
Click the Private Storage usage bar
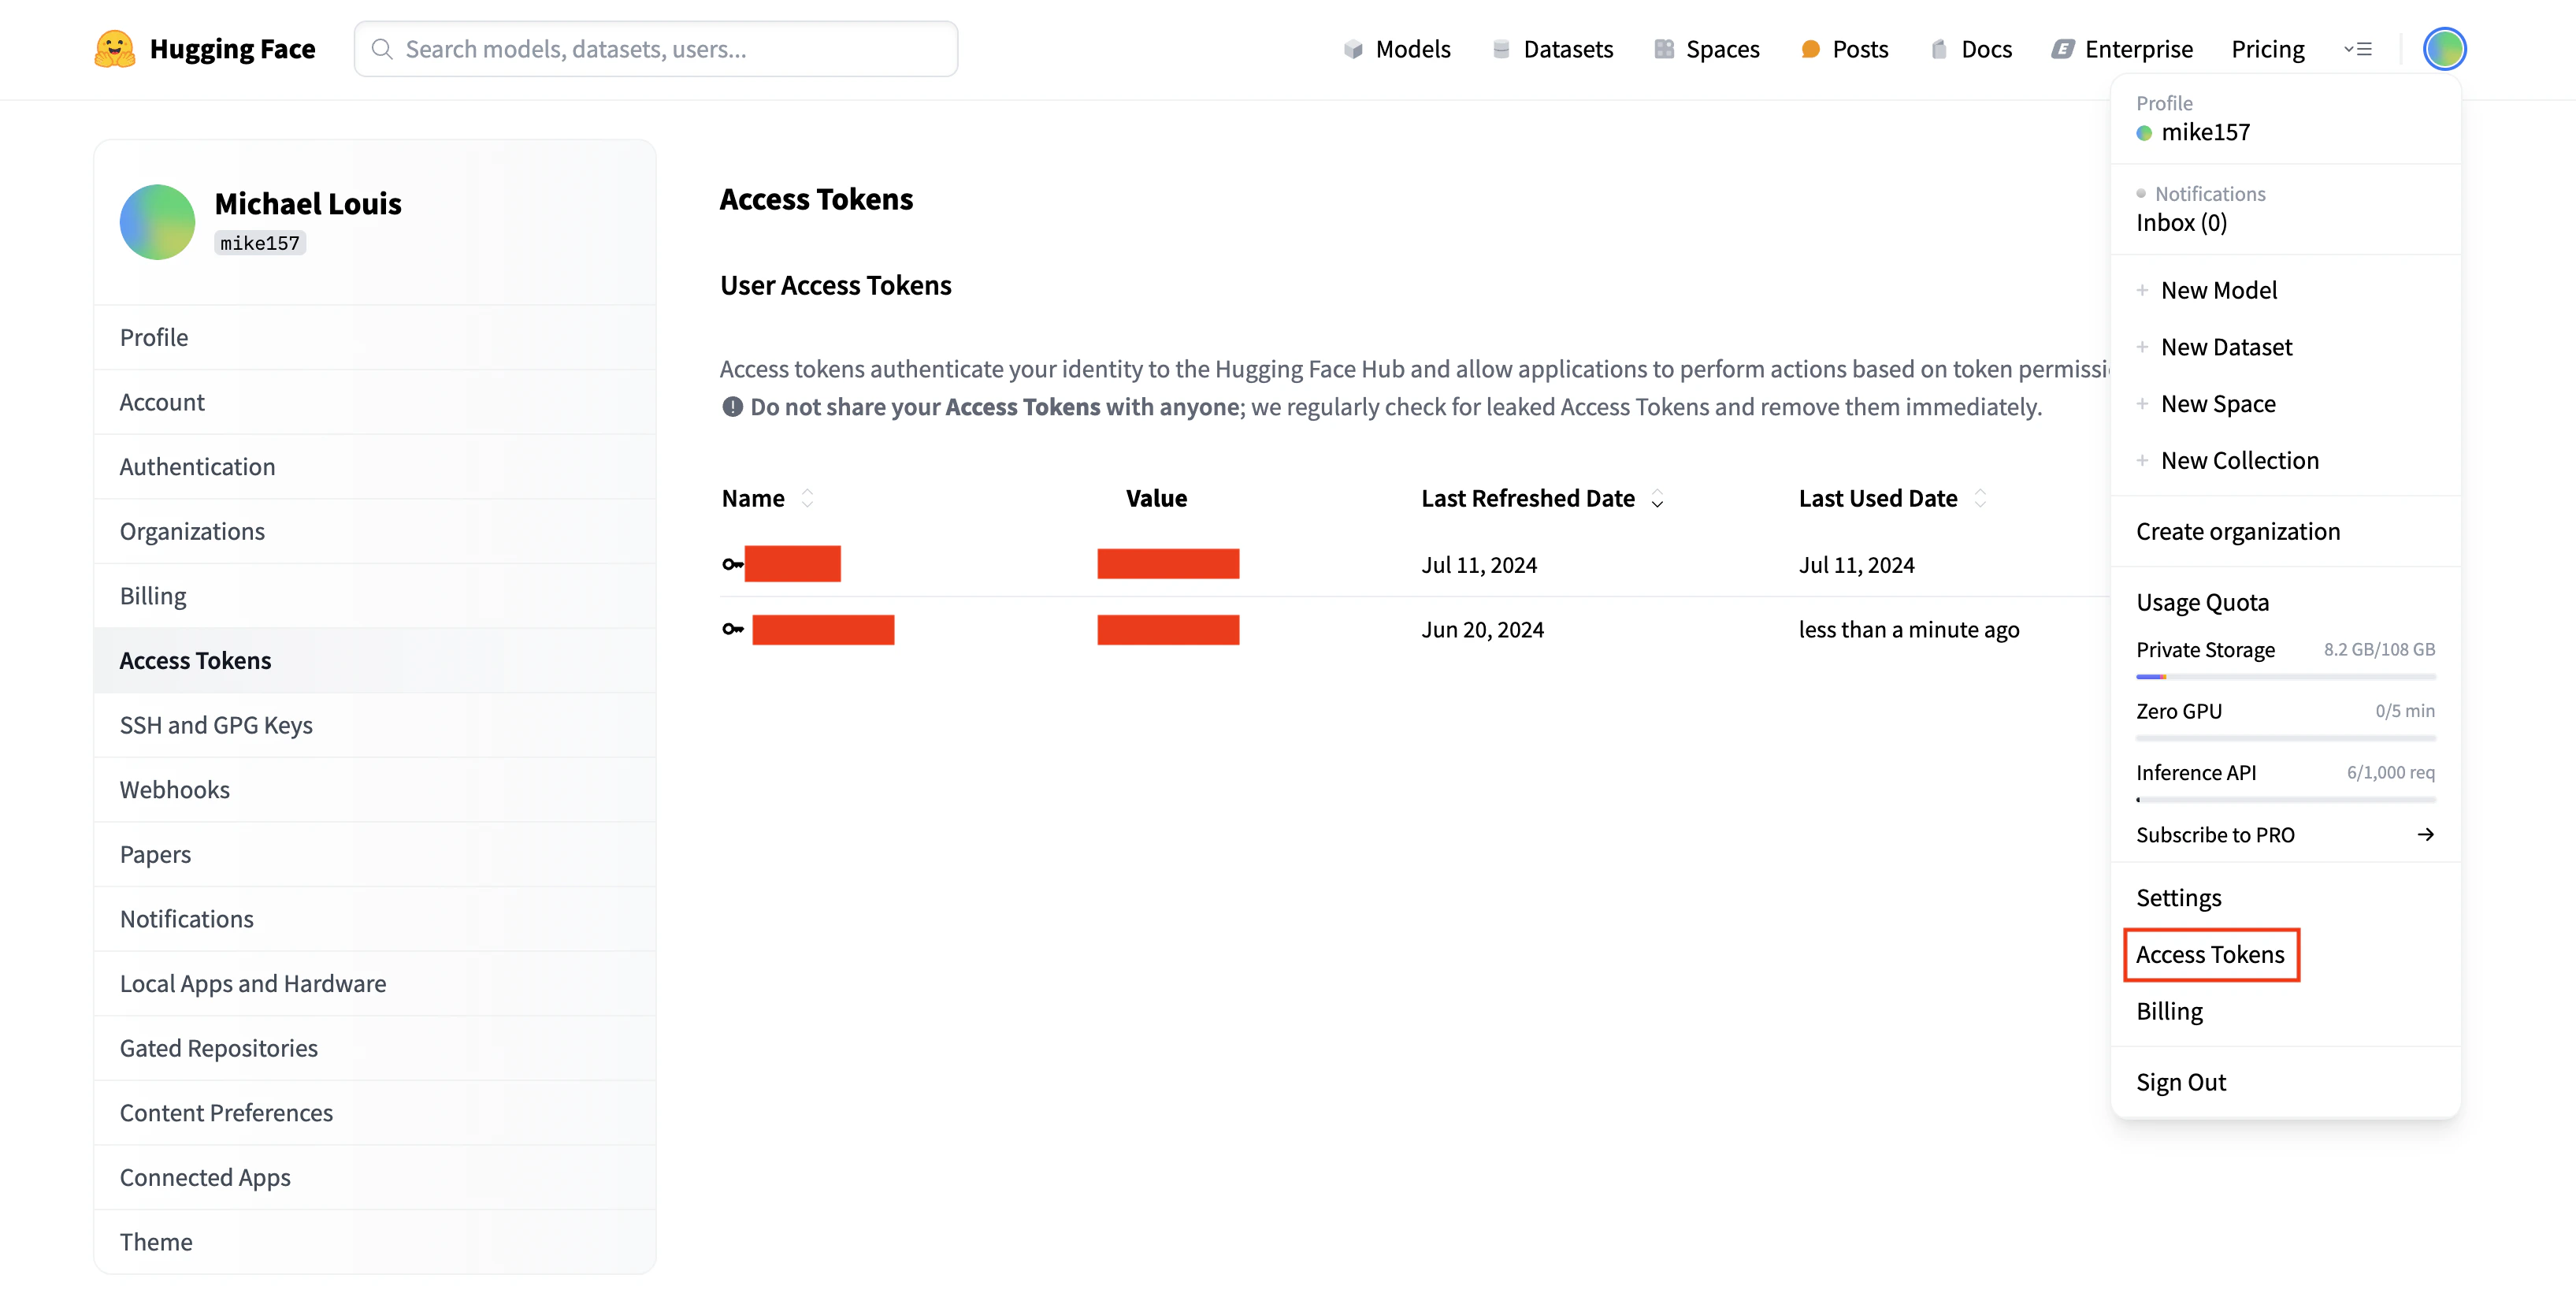point(2285,677)
